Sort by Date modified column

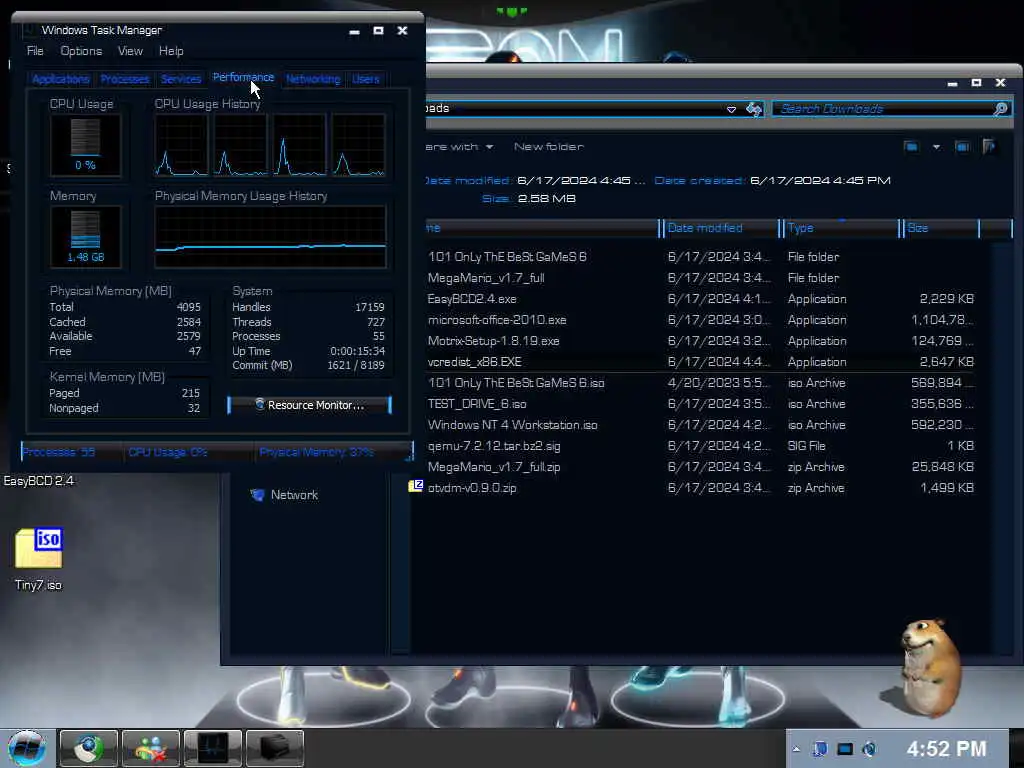[x=719, y=228]
